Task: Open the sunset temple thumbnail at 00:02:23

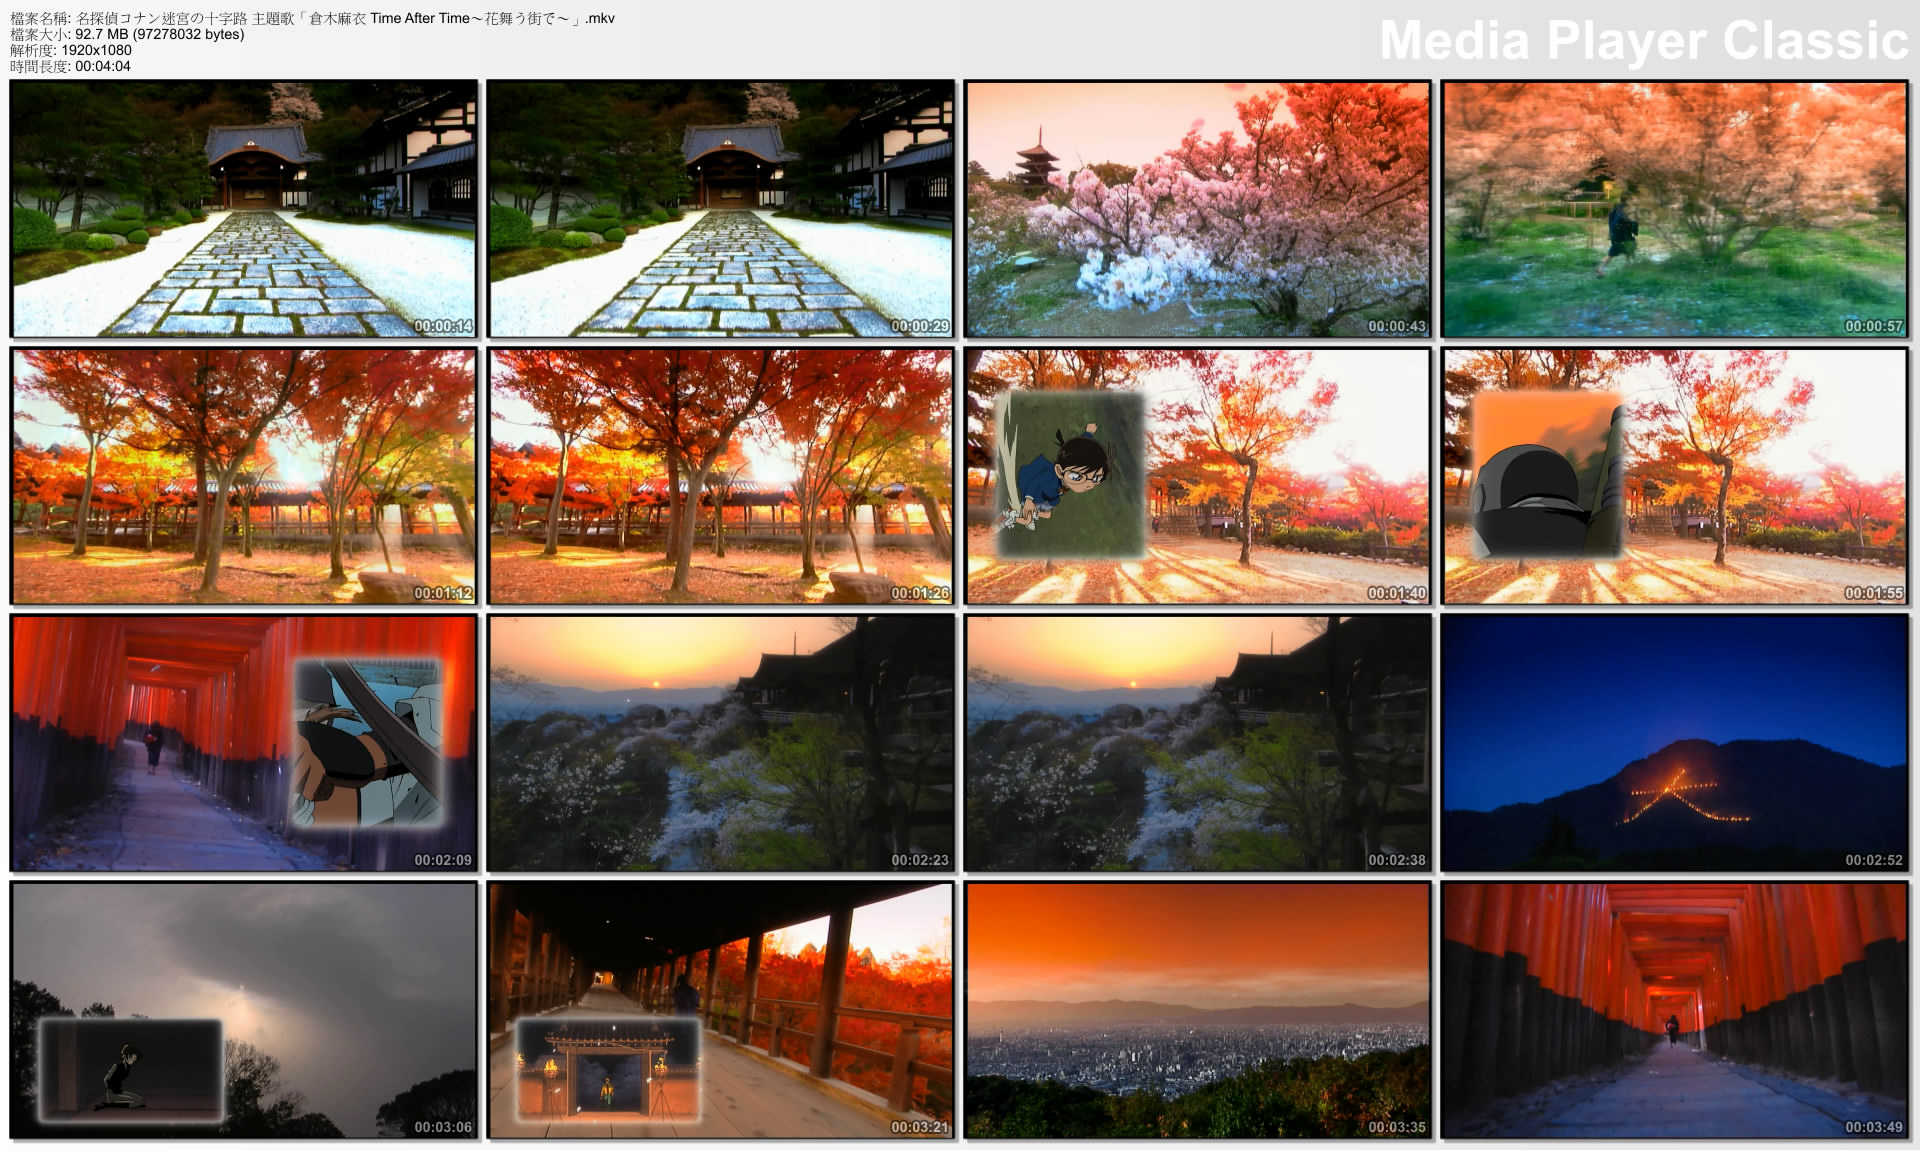Action: pyautogui.click(x=721, y=743)
